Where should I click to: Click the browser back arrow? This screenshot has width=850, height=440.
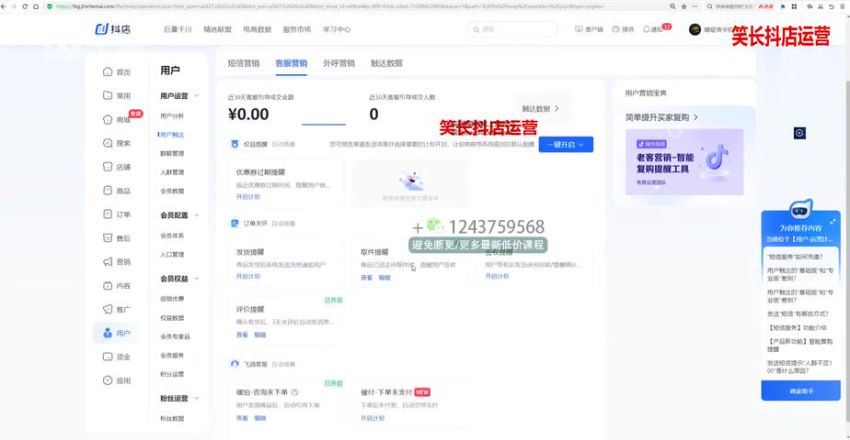click(4, 6)
